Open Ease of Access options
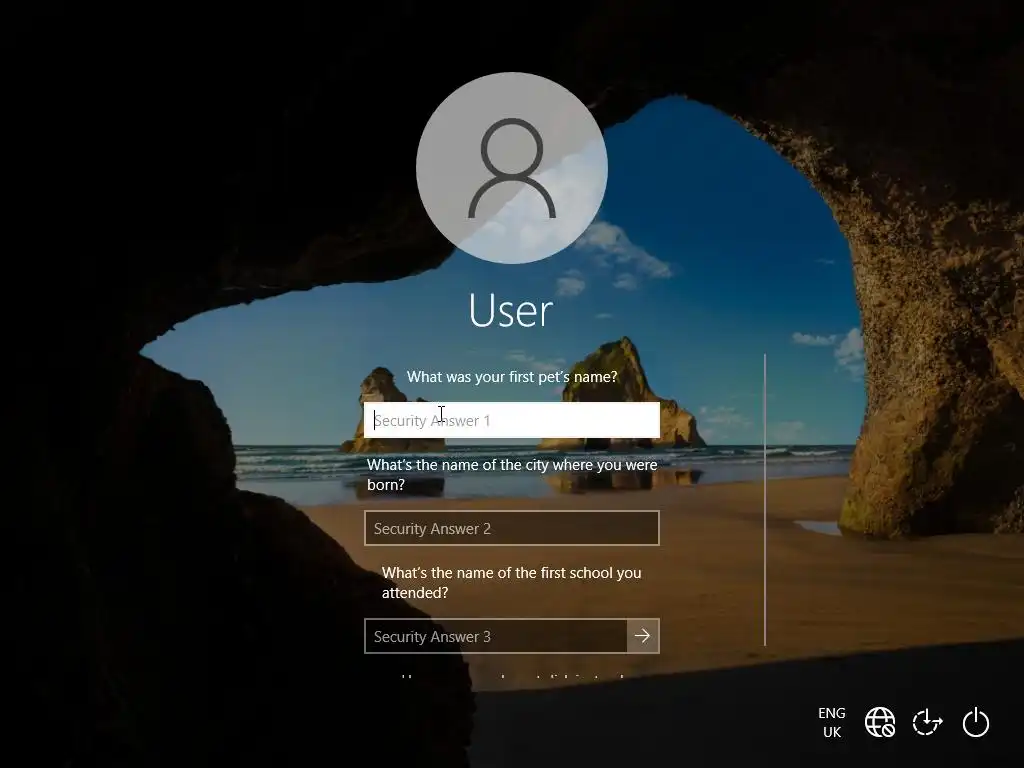Image resolution: width=1024 pixels, height=768 pixels. (x=927, y=722)
